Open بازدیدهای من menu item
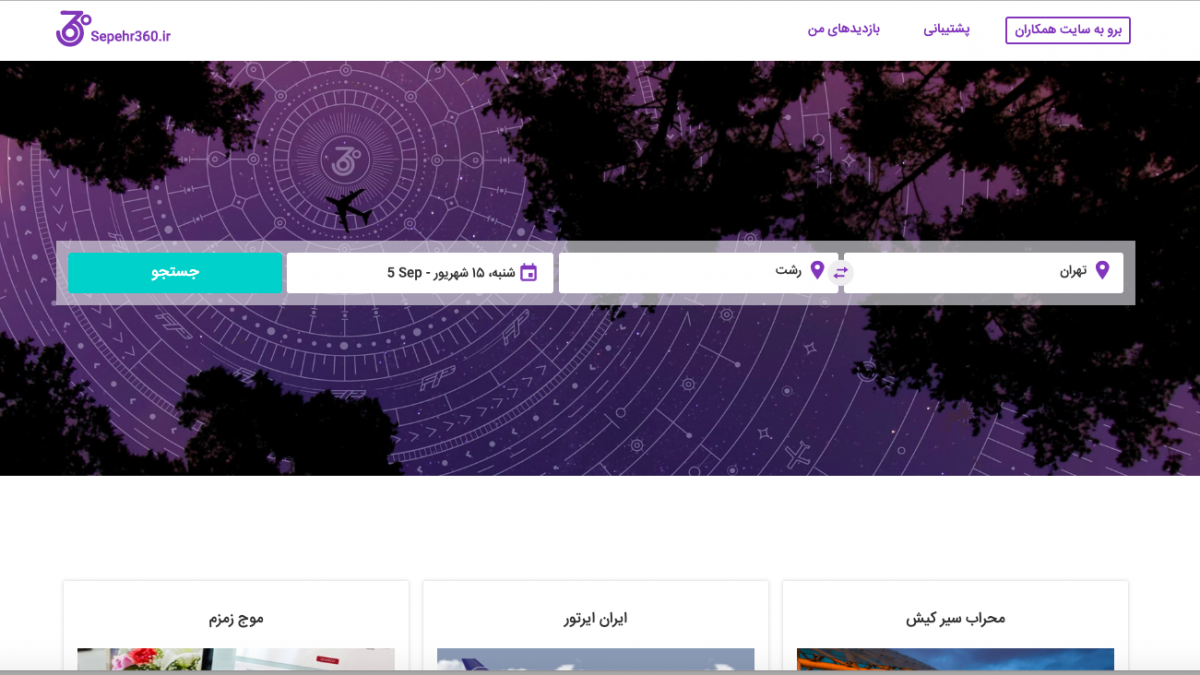The width and height of the screenshot is (1200, 675). tap(844, 30)
